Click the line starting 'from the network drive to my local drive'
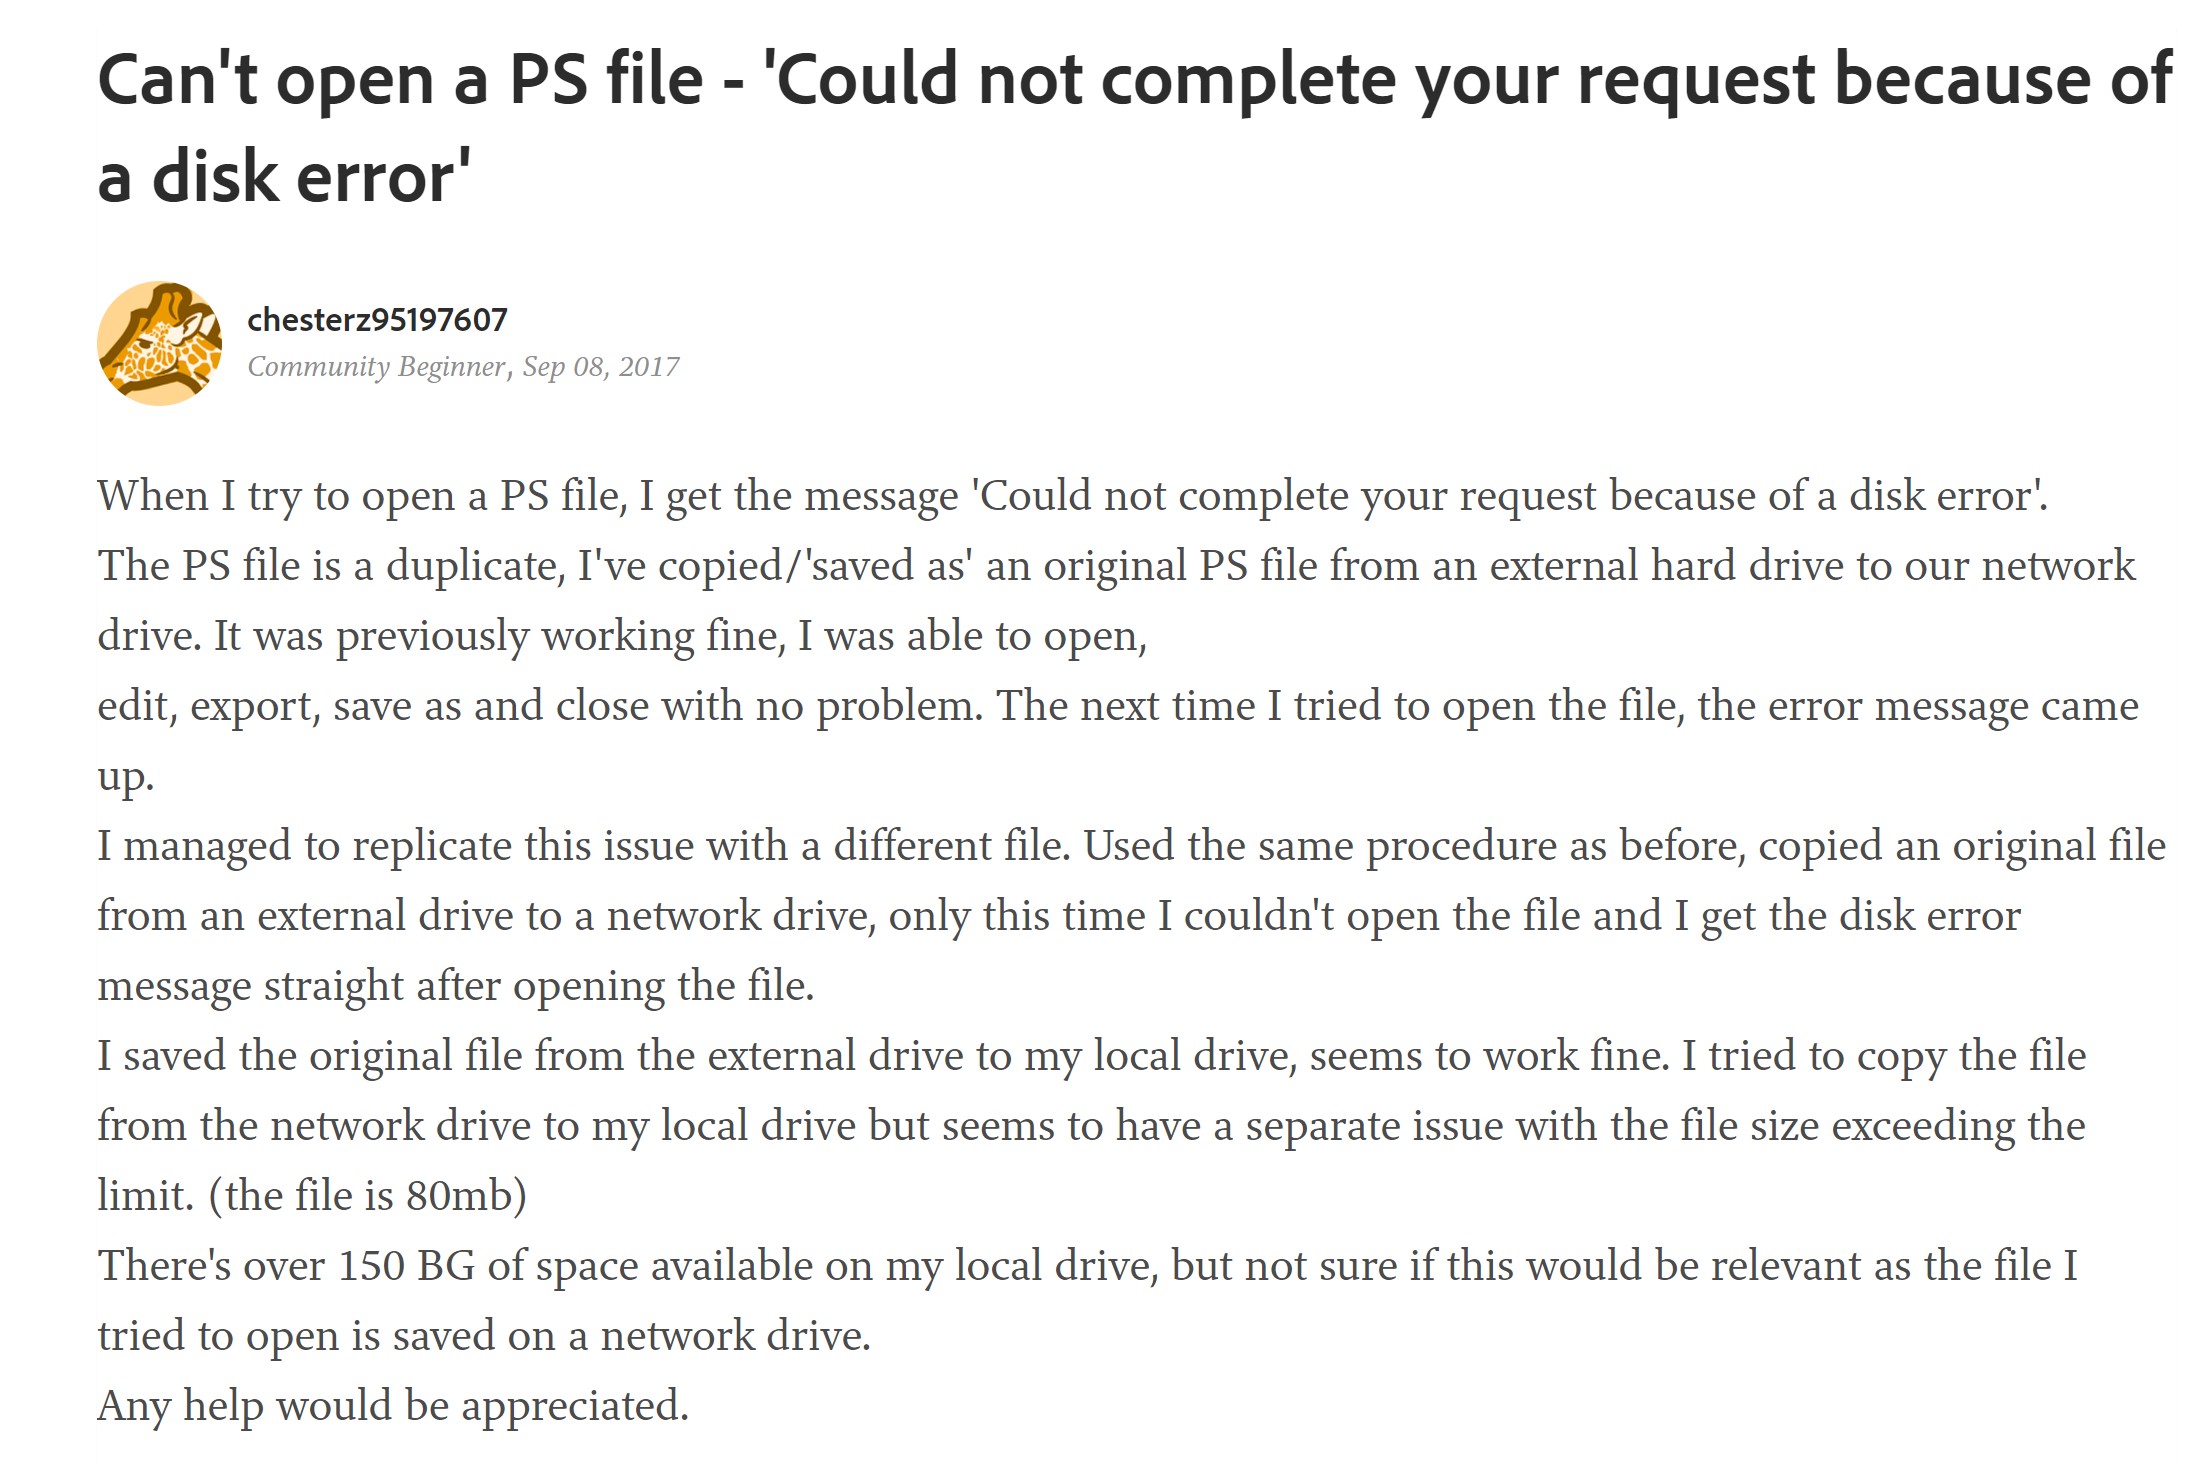This screenshot has width=2191, height=1464. (1090, 1126)
